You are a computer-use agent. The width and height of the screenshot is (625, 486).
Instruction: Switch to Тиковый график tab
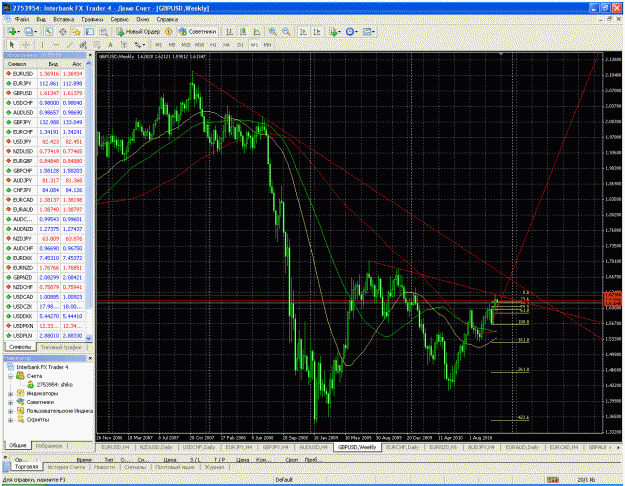click(61, 347)
